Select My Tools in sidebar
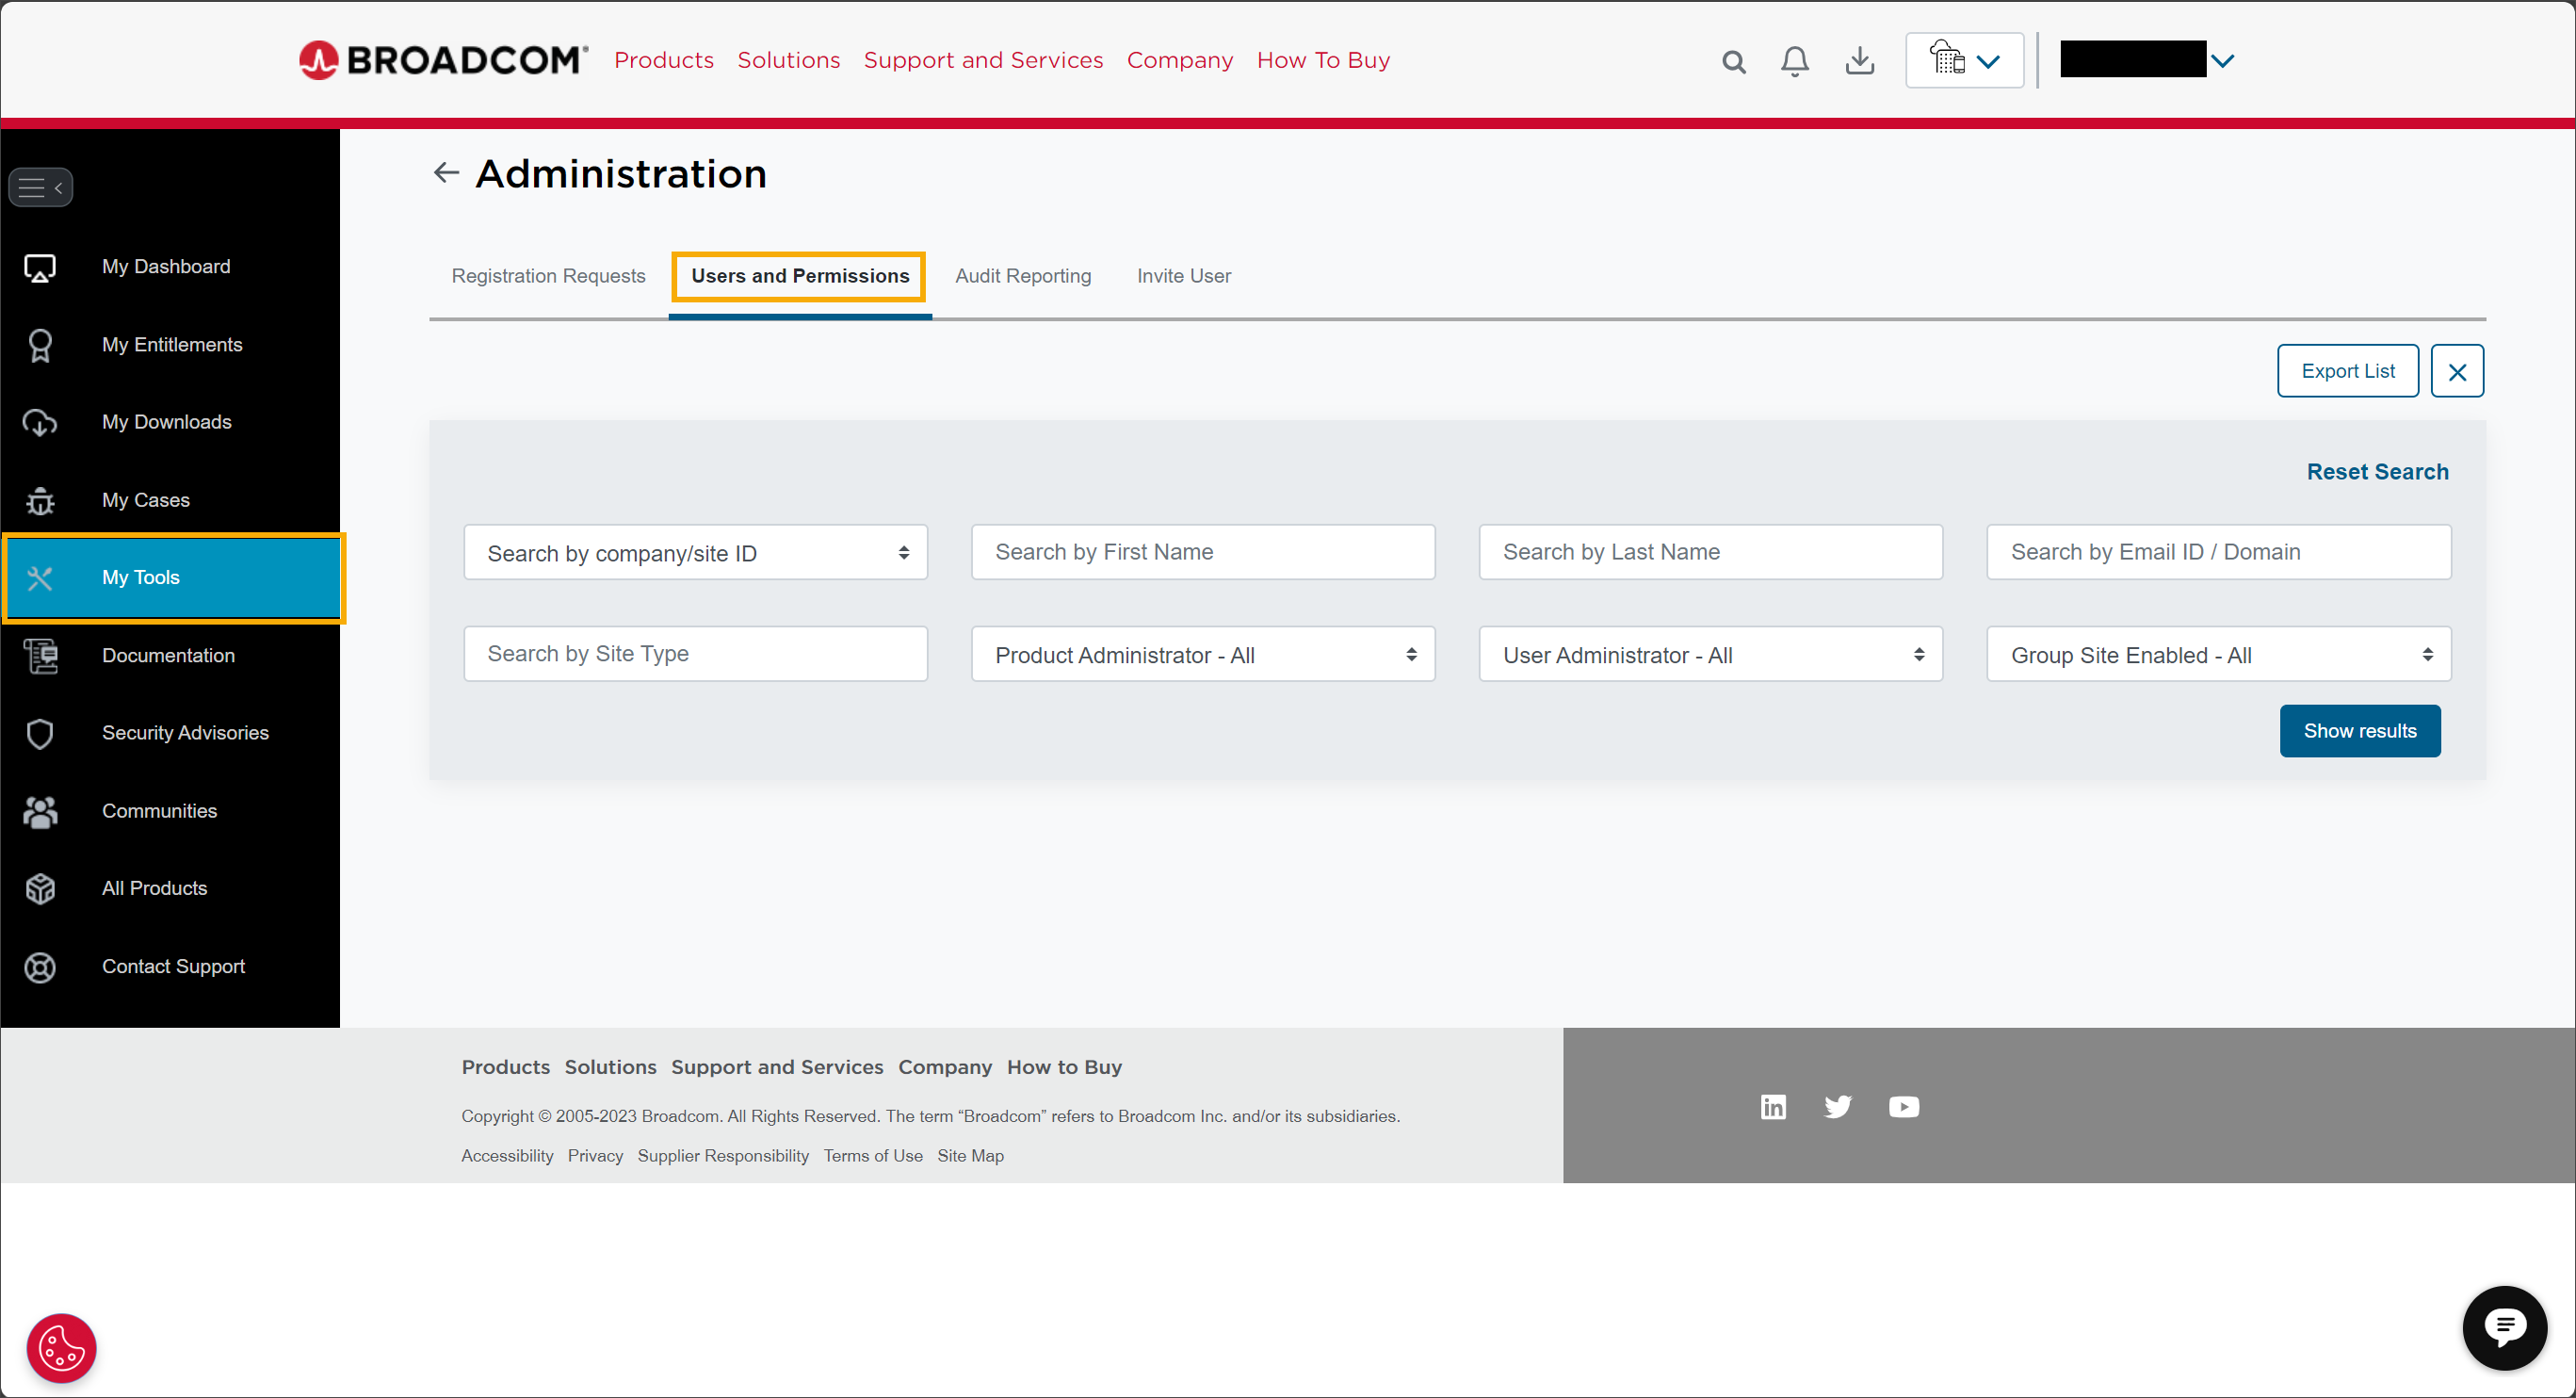 pyautogui.click(x=172, y=578)
